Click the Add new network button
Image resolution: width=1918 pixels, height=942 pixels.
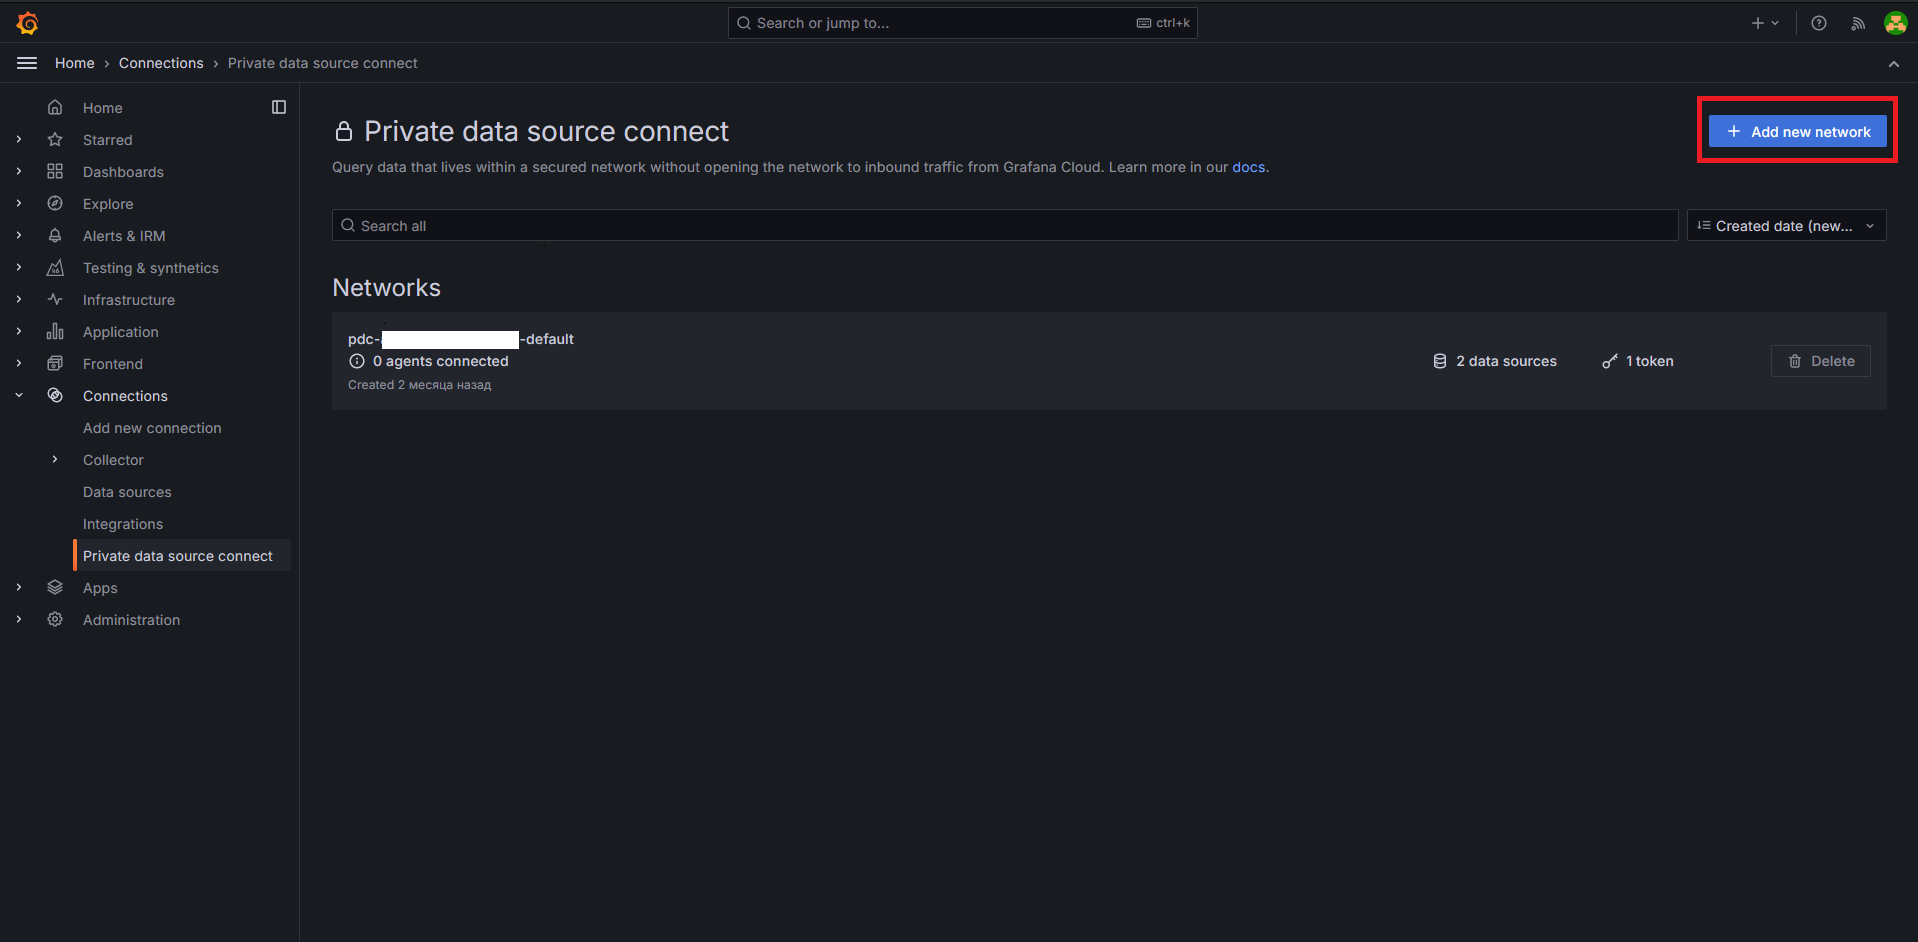1797,131
